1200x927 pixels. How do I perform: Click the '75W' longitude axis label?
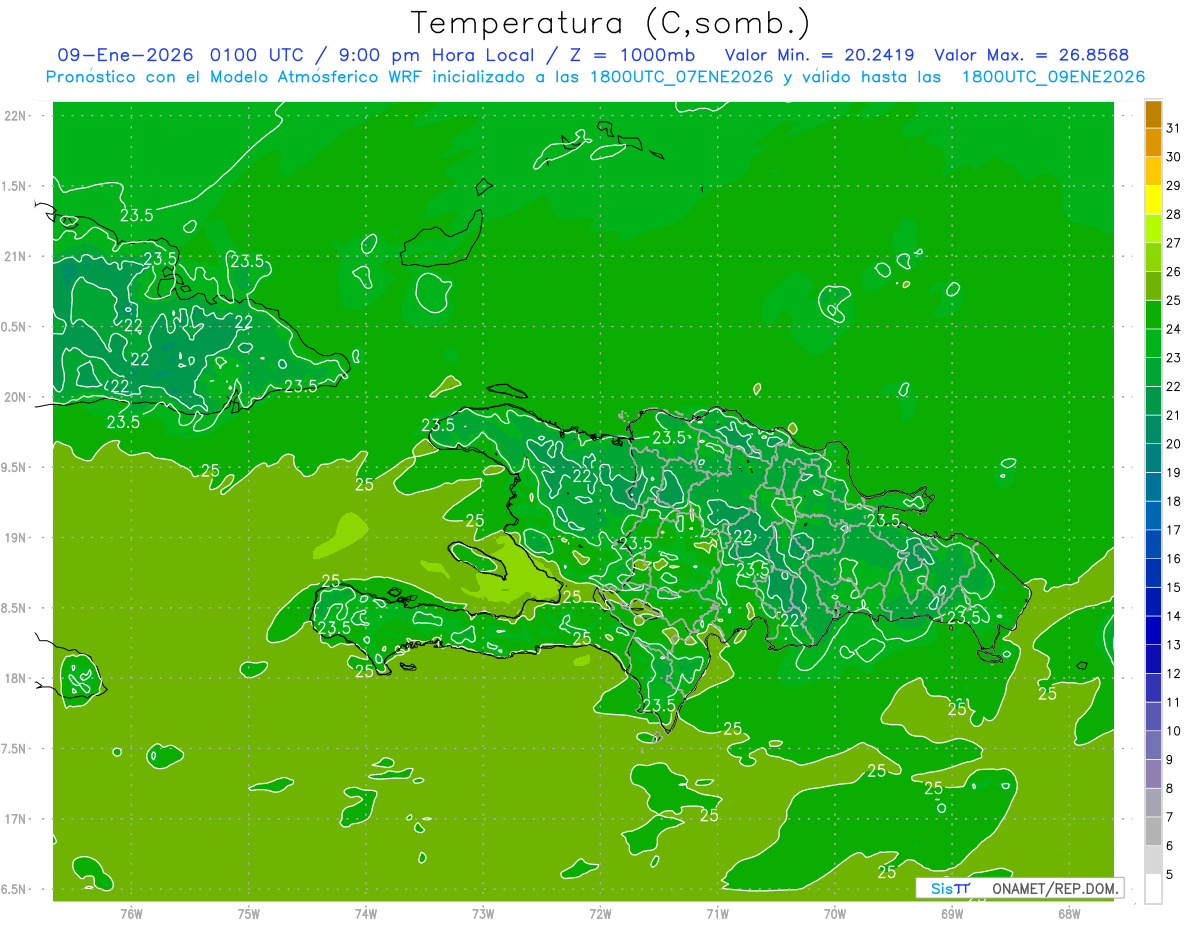[x=249, y=914]
